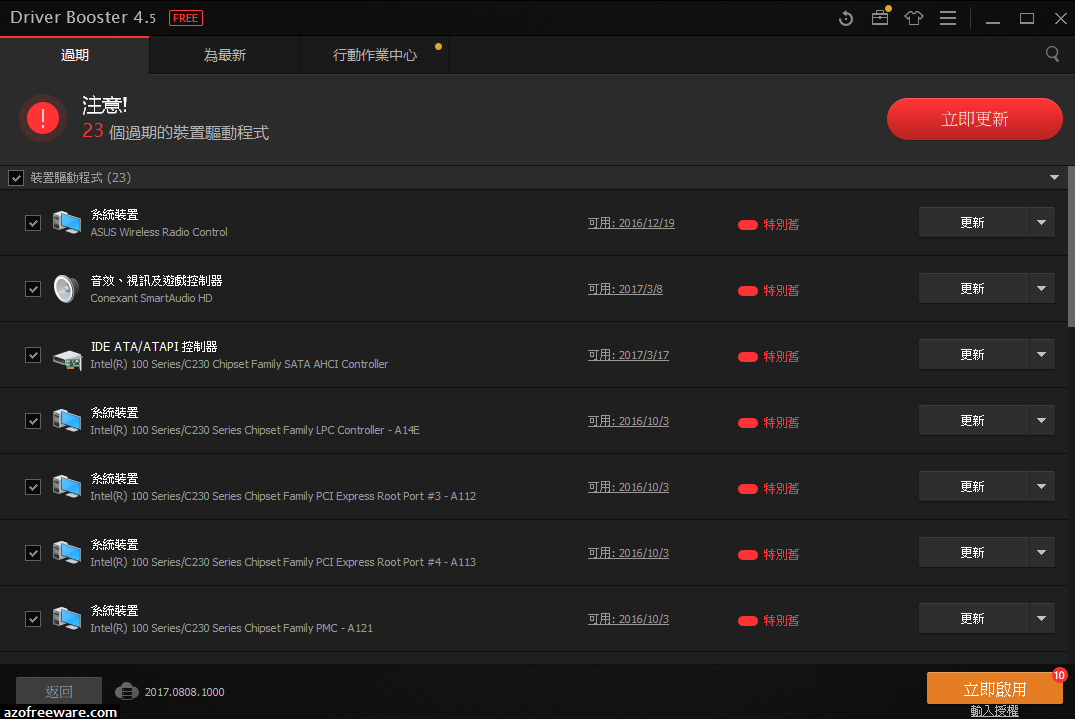Click the red notification badge showing 10
The width and height of the screenshot is (1075, 719).
(x=1059, y=675)
